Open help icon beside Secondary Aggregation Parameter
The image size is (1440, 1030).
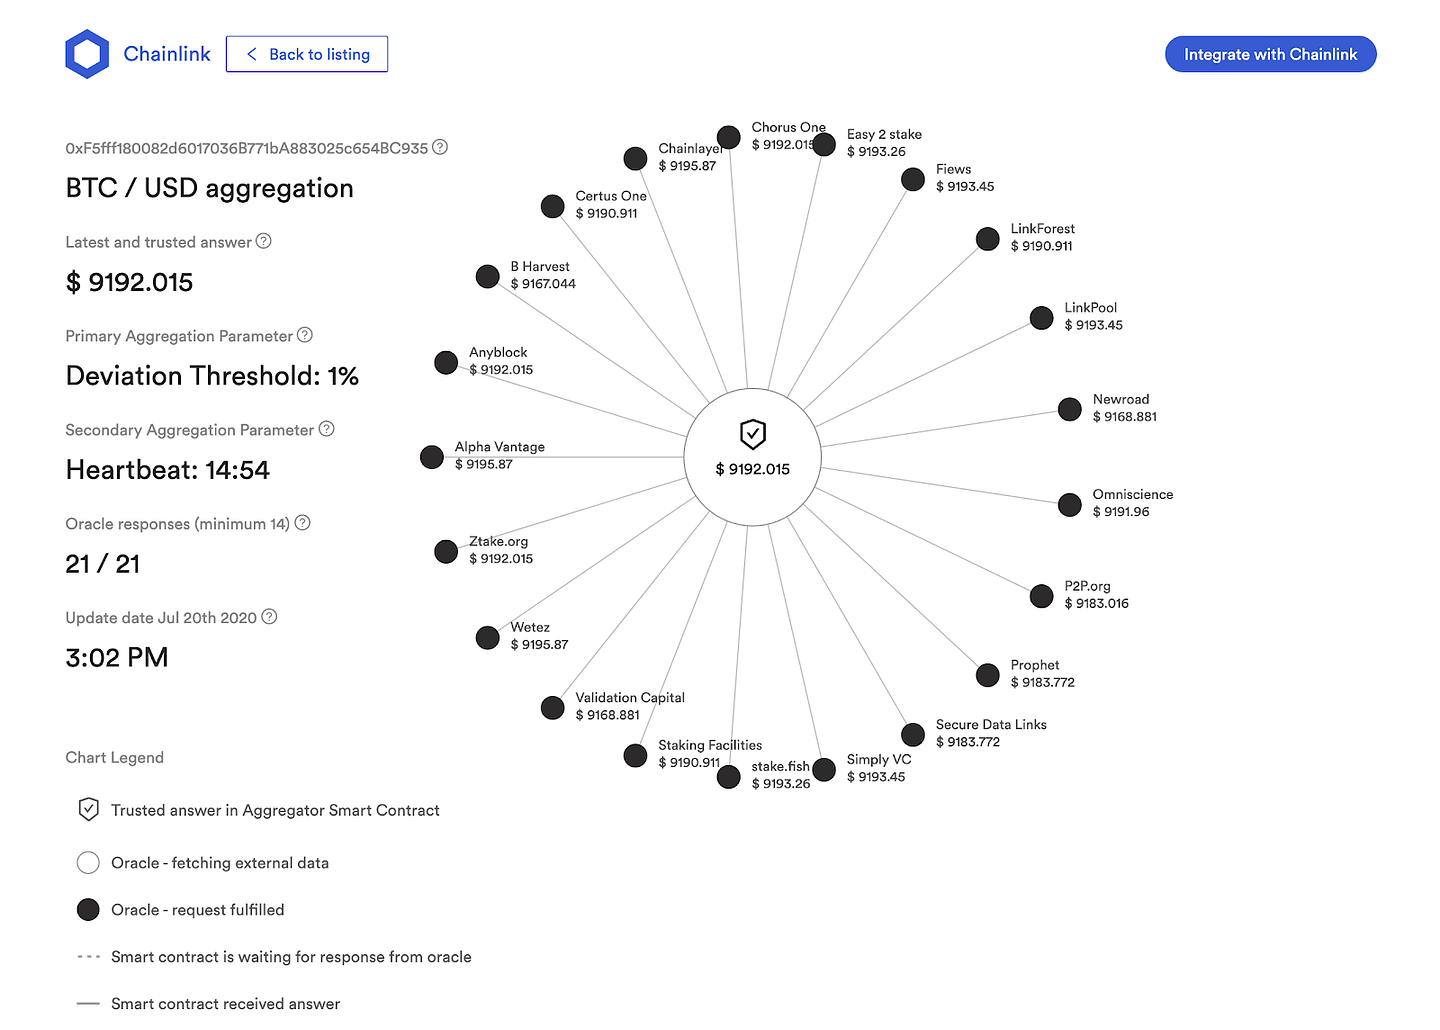326,429
